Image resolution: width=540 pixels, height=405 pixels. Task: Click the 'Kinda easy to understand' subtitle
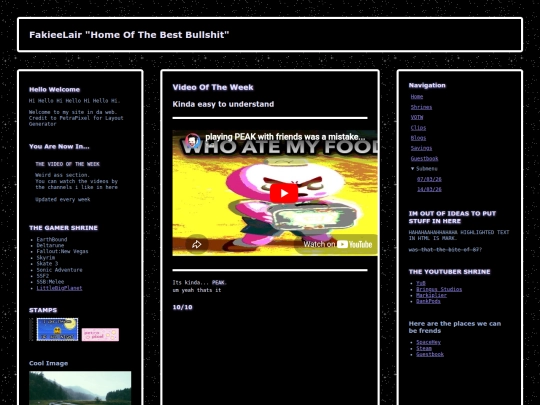tap(223, 104)
